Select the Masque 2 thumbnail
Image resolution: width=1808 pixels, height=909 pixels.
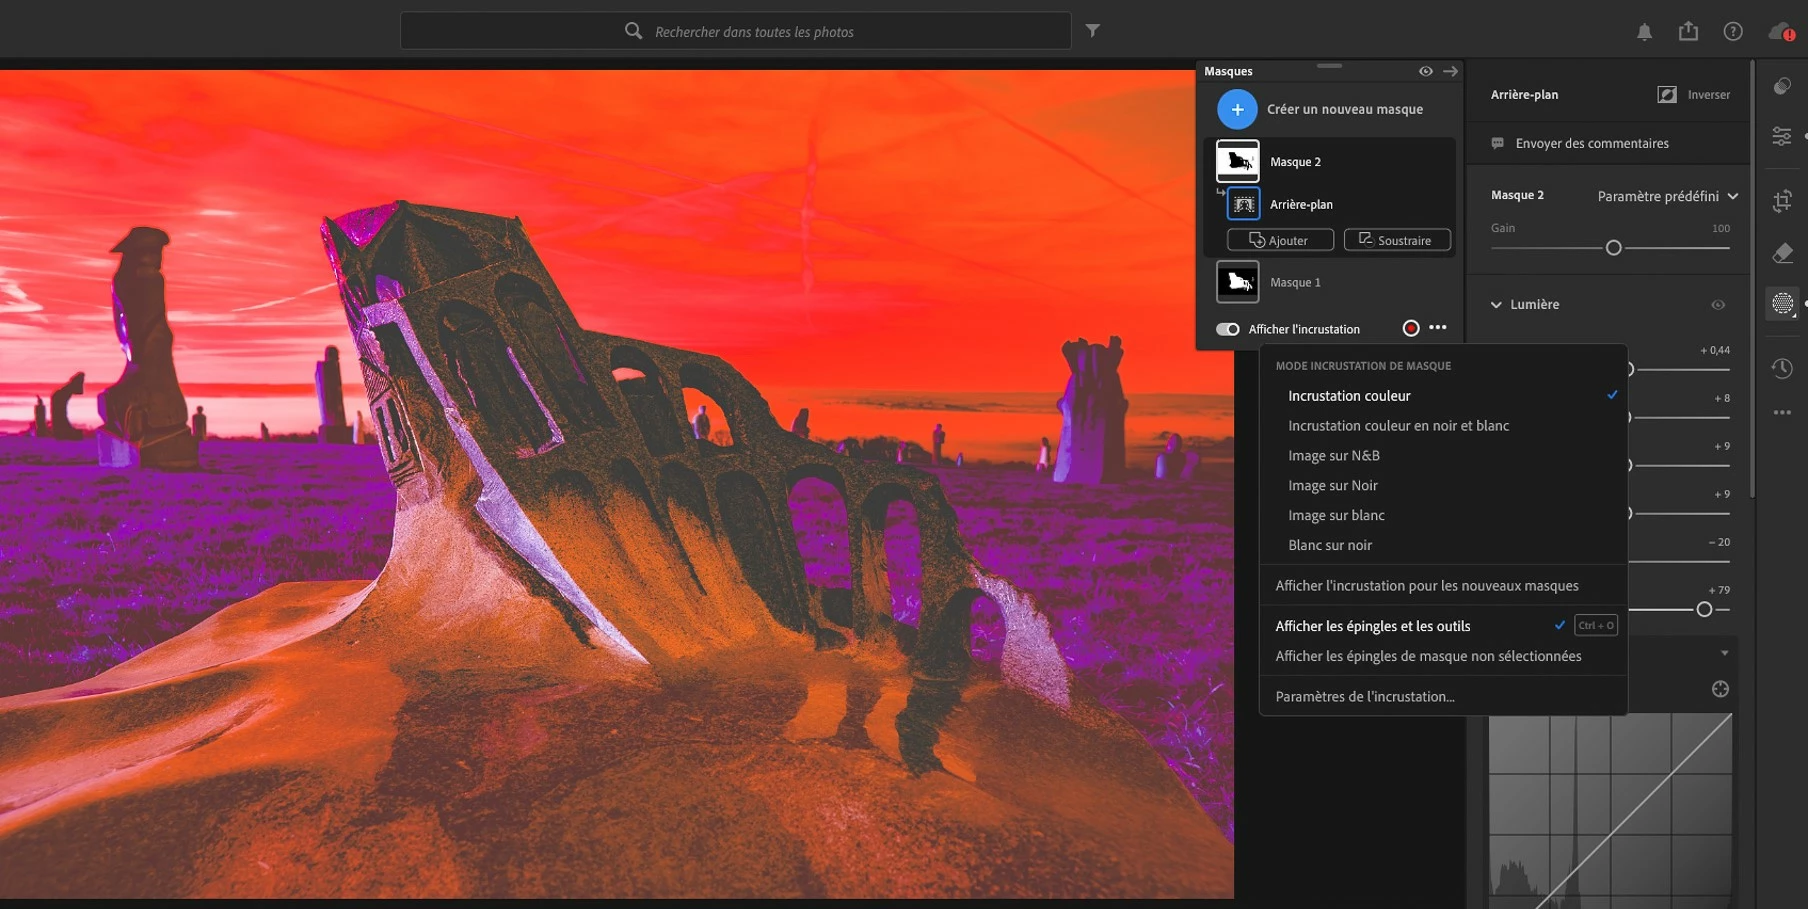pyautogui.click(x=1237, y=161)
